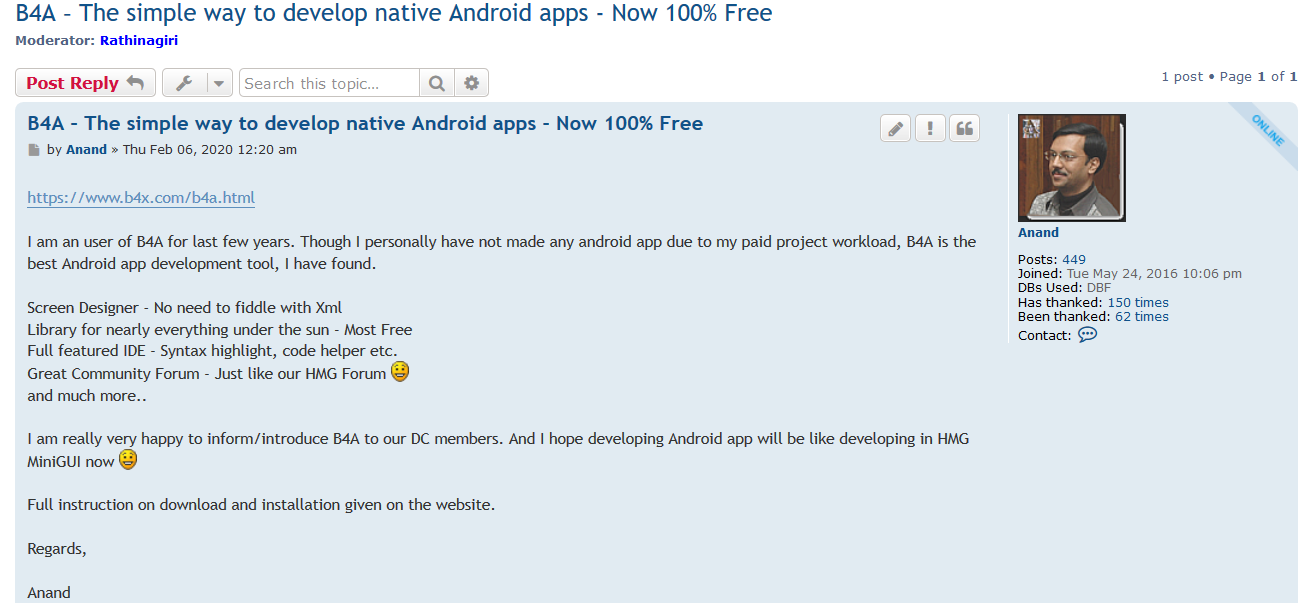Image resolution: width=1298 pixels, height=603 pixels.
Task: Open the page heading topic title link
Action: [x=394, y=14]
